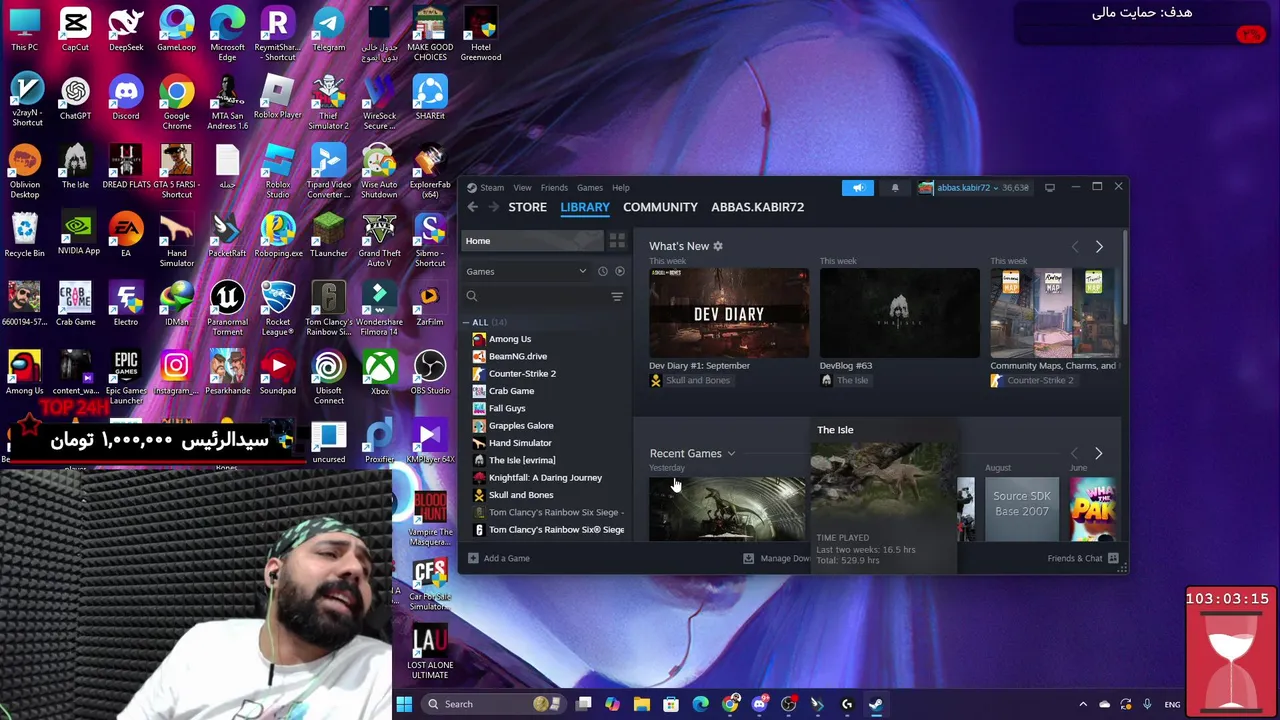Viewport: 1280px width, 720px height.
Task: Click Add a Game button
Action: [499, 558]
